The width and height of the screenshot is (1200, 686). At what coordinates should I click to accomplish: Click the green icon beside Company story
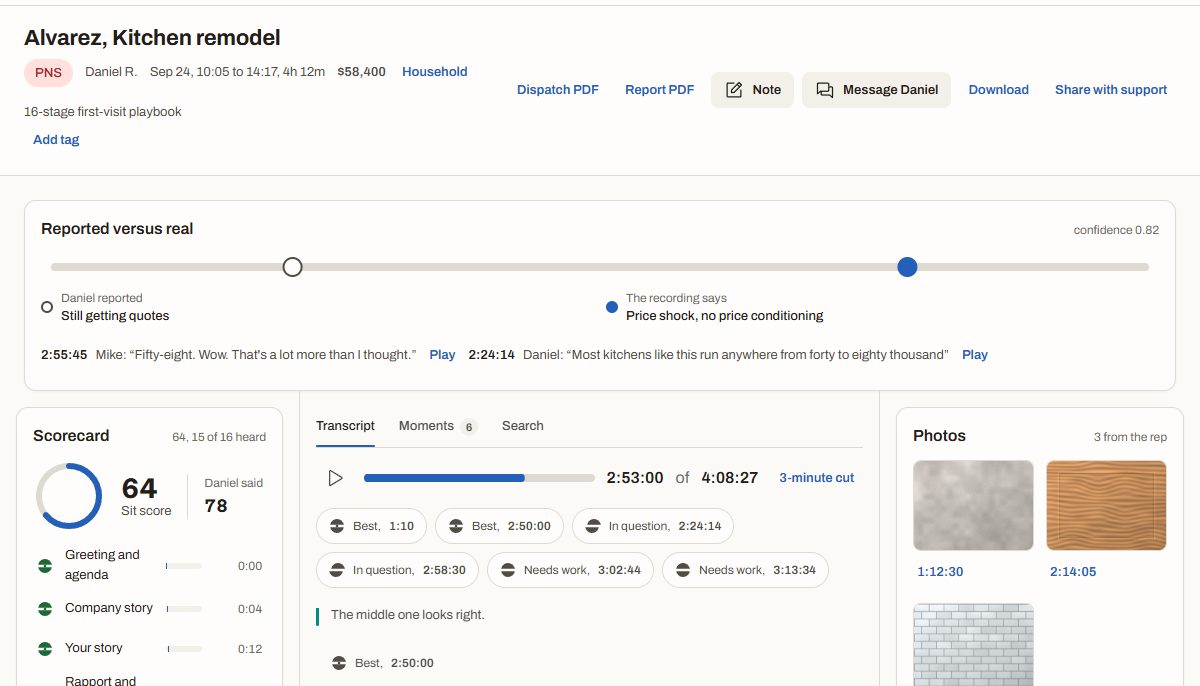[45, 608]
